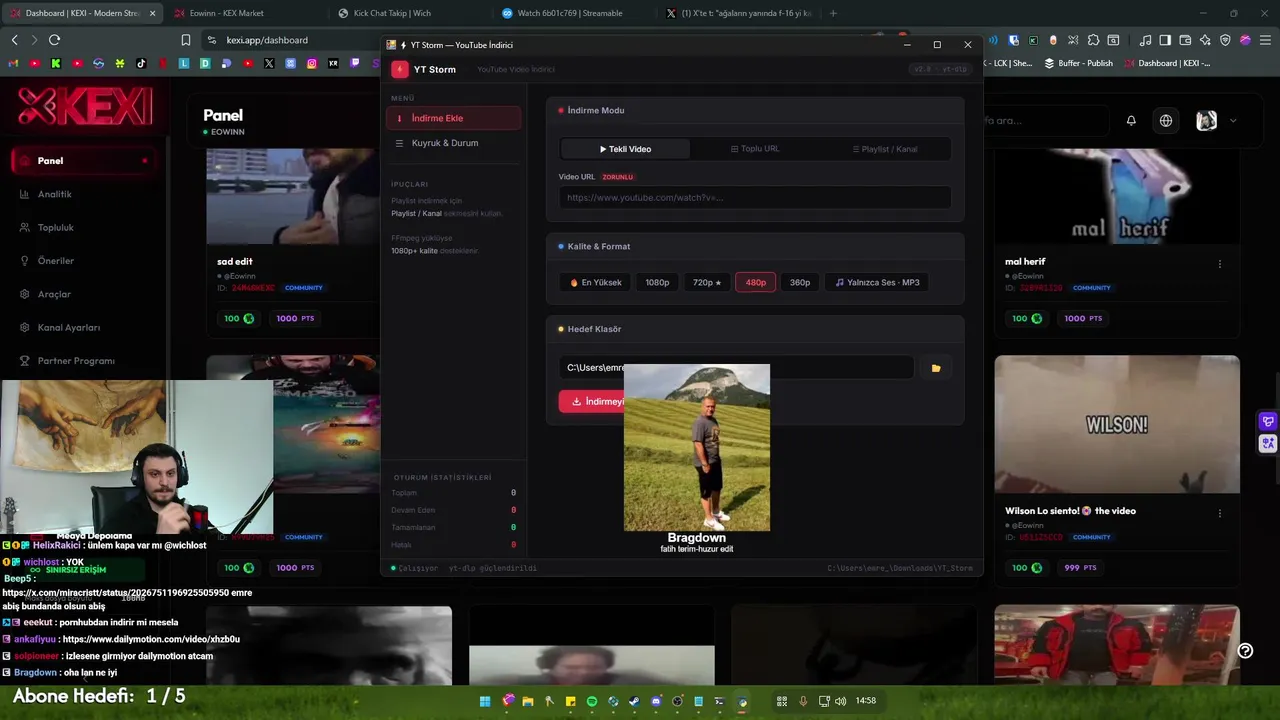The width and height of the screenshot is (1280, 720).
Task: Choose 720p quality option
Action: 707,282
